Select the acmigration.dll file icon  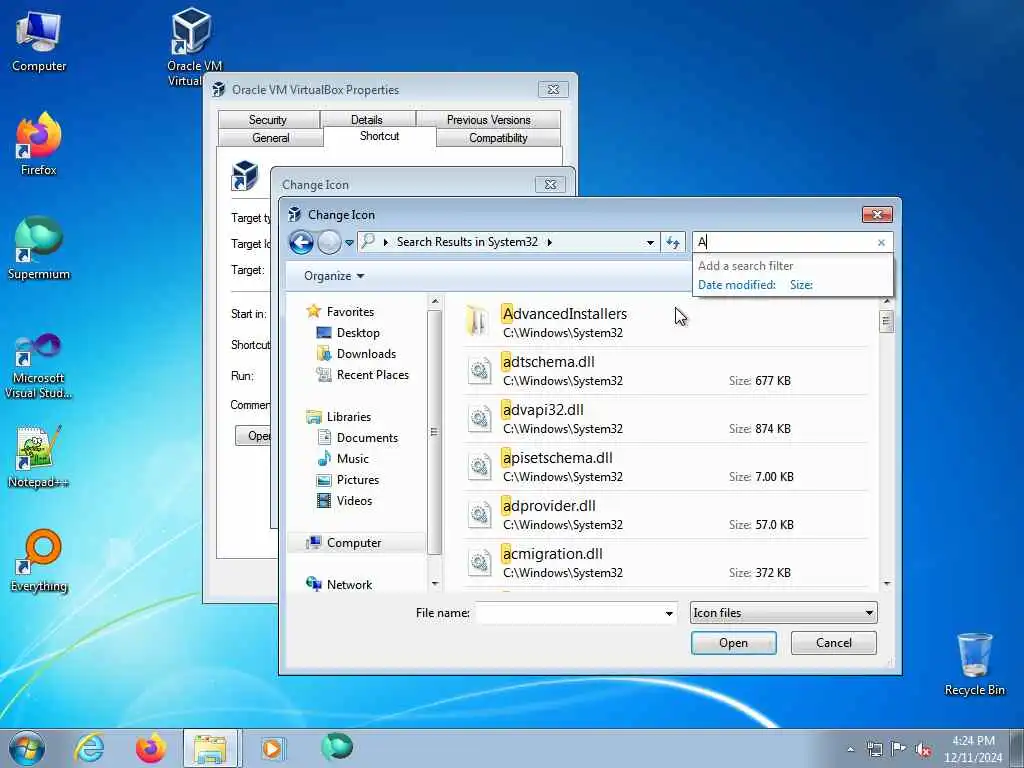click(x=479, y=562)
